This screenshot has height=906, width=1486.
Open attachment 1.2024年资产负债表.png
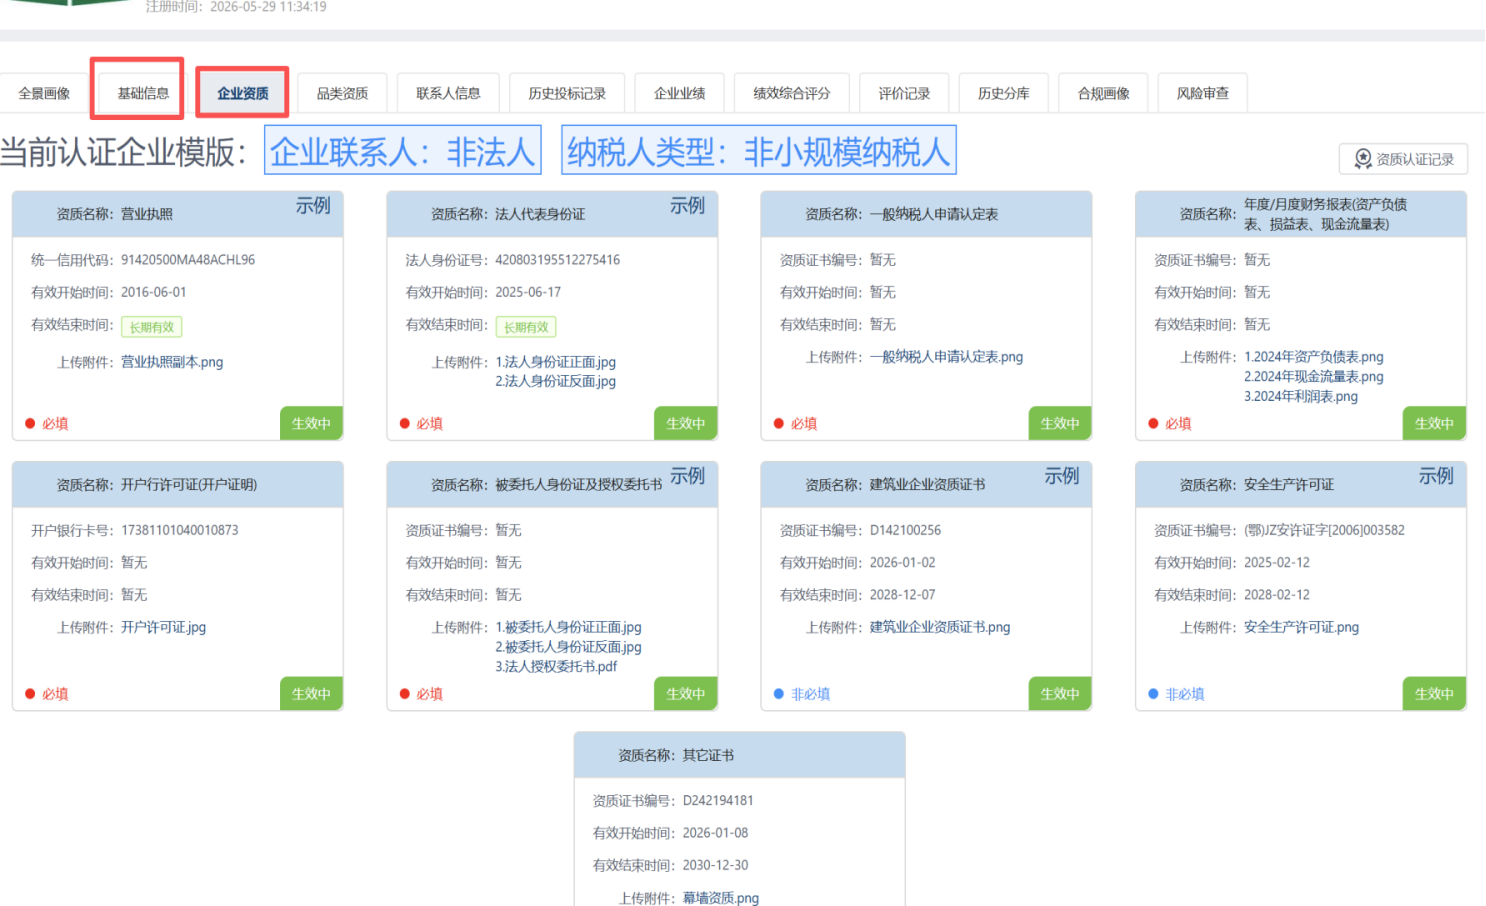(x=1314, y=357)
